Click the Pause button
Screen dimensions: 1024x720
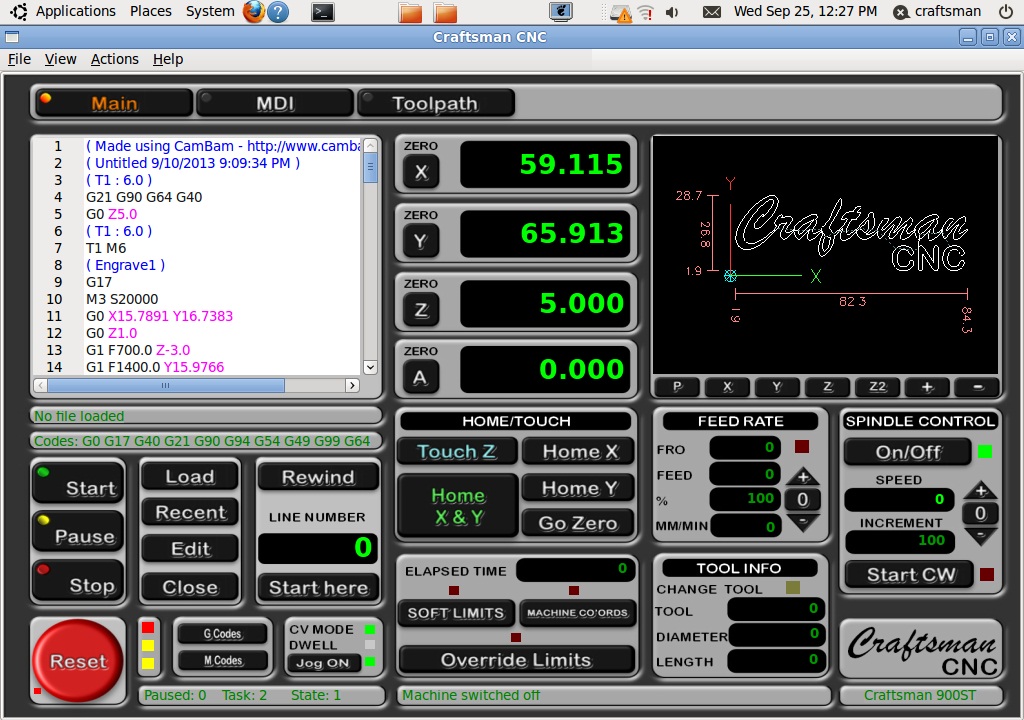point(78,531)
